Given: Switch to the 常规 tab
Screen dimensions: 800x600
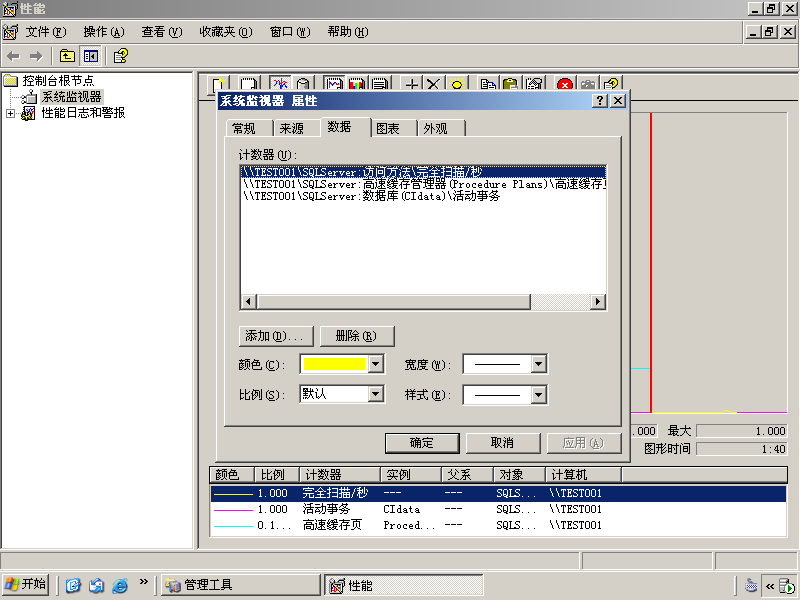Looking at the screenshot, I should (249, 129).
